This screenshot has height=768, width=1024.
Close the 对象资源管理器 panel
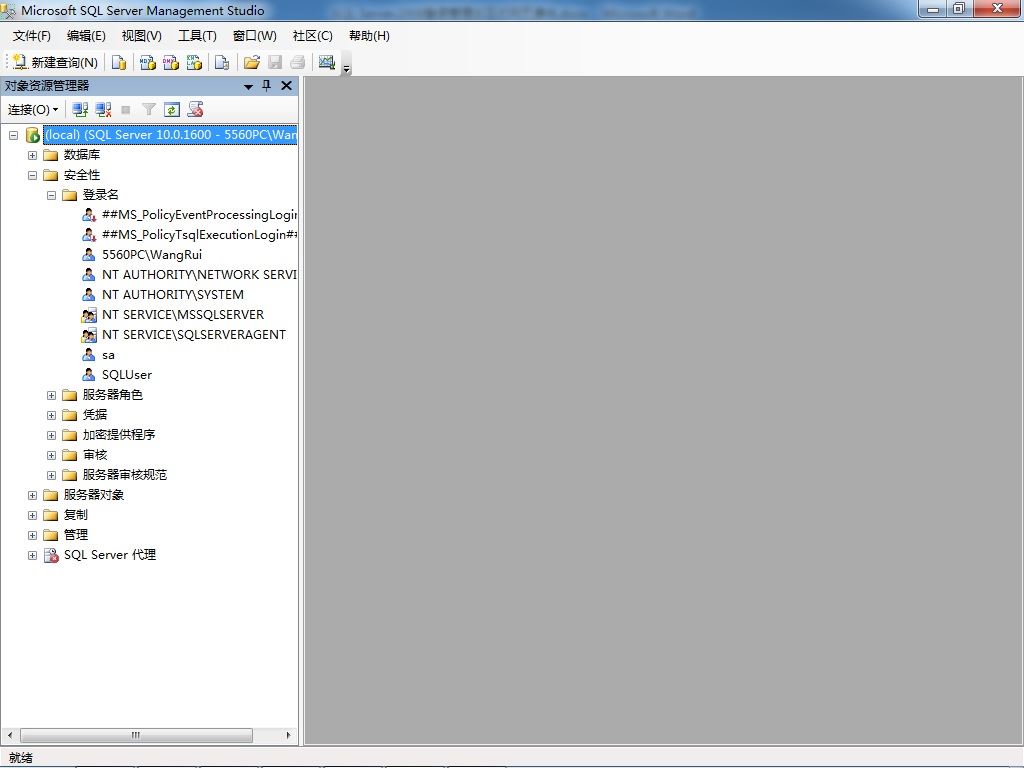click(286, 86)
